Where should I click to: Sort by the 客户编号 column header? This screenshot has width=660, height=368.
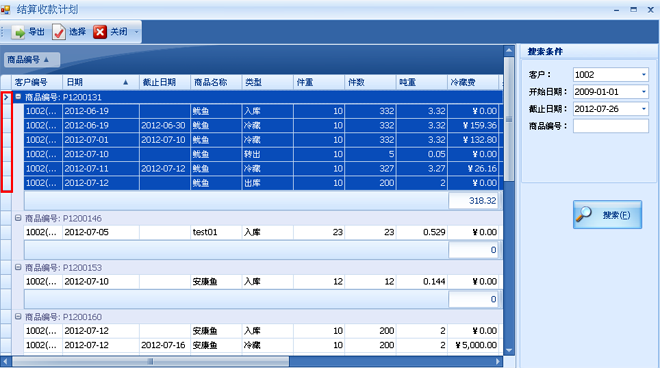point(37,82)
